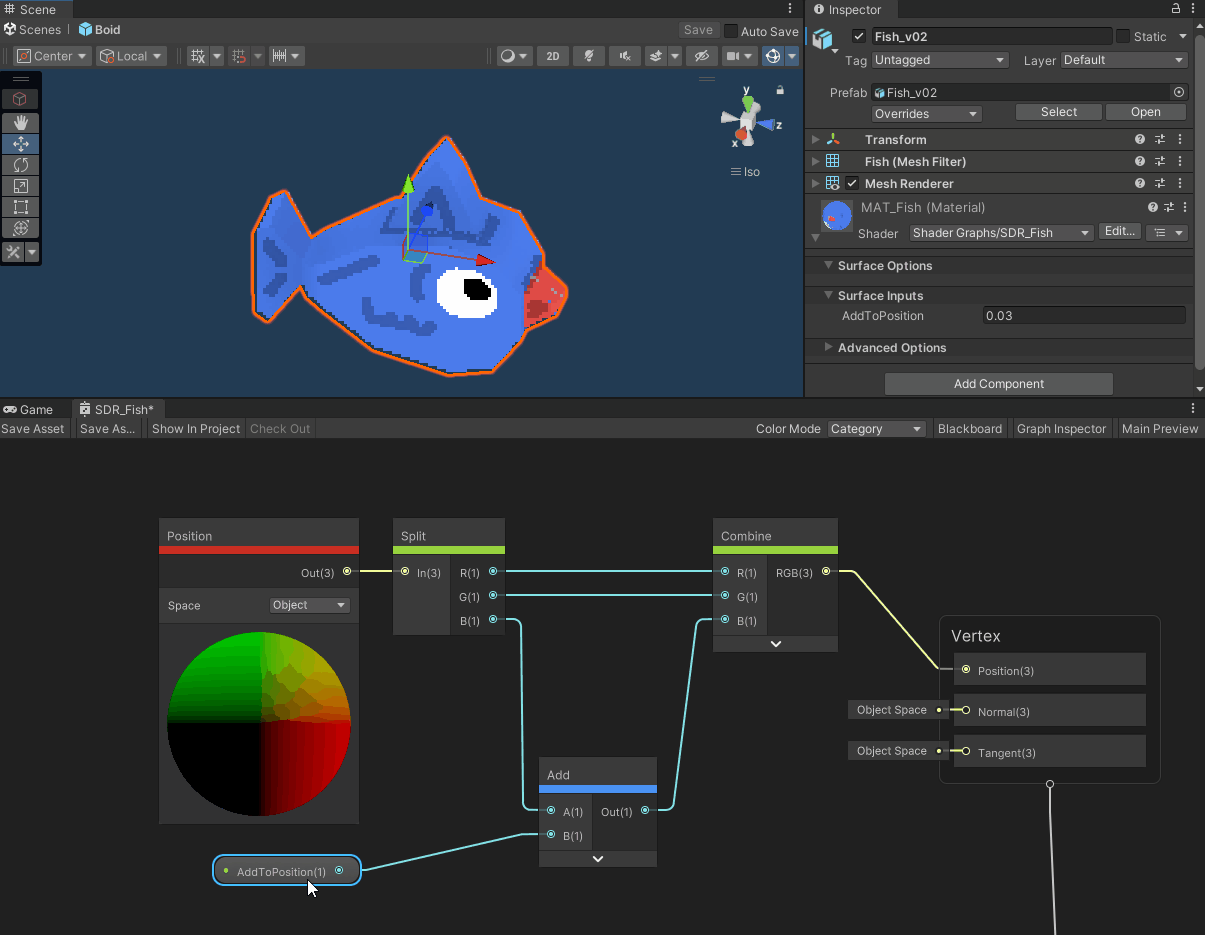Switch the Scene view to 2D mode

tap(552, 56)
